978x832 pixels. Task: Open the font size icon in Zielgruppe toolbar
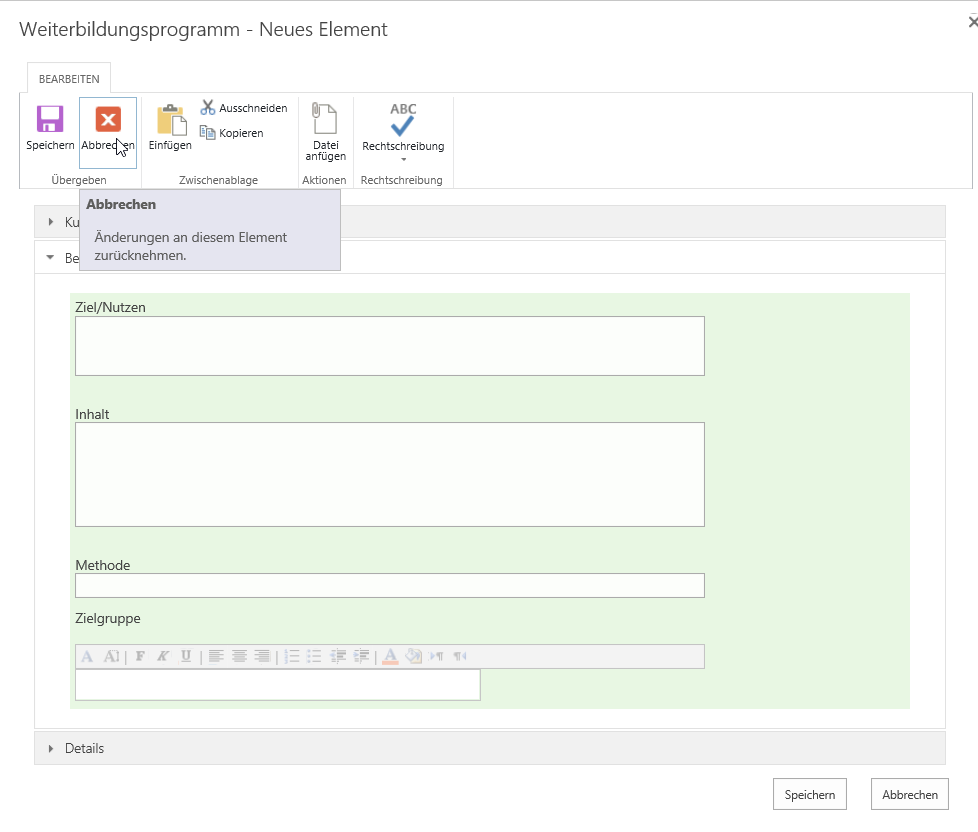point(111,656)
